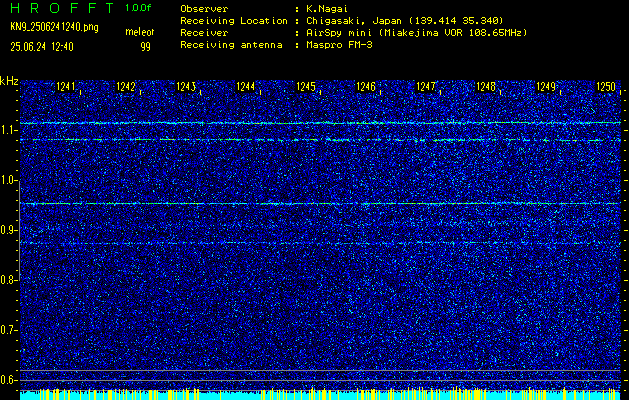Select the observer name K.Nagai

coord(327,9)
